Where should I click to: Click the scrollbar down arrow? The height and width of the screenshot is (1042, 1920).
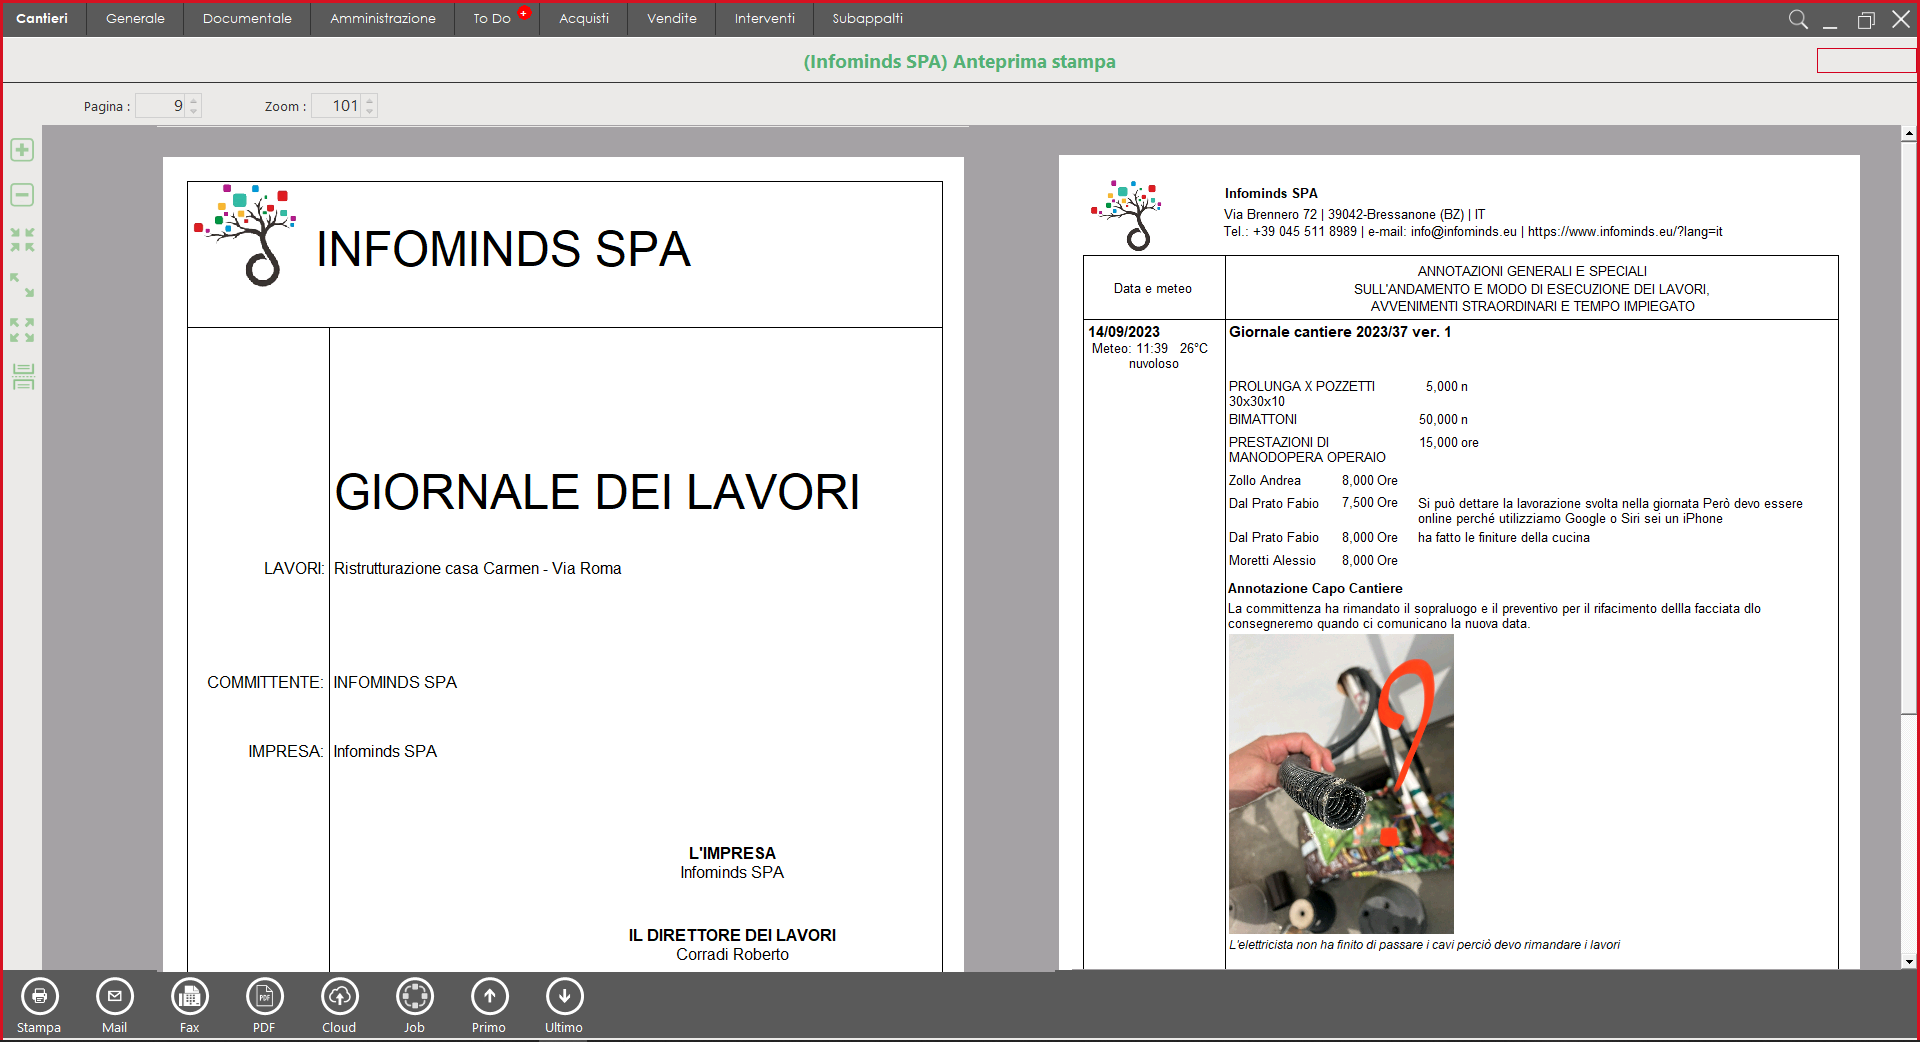click(x=1909, y=962)
